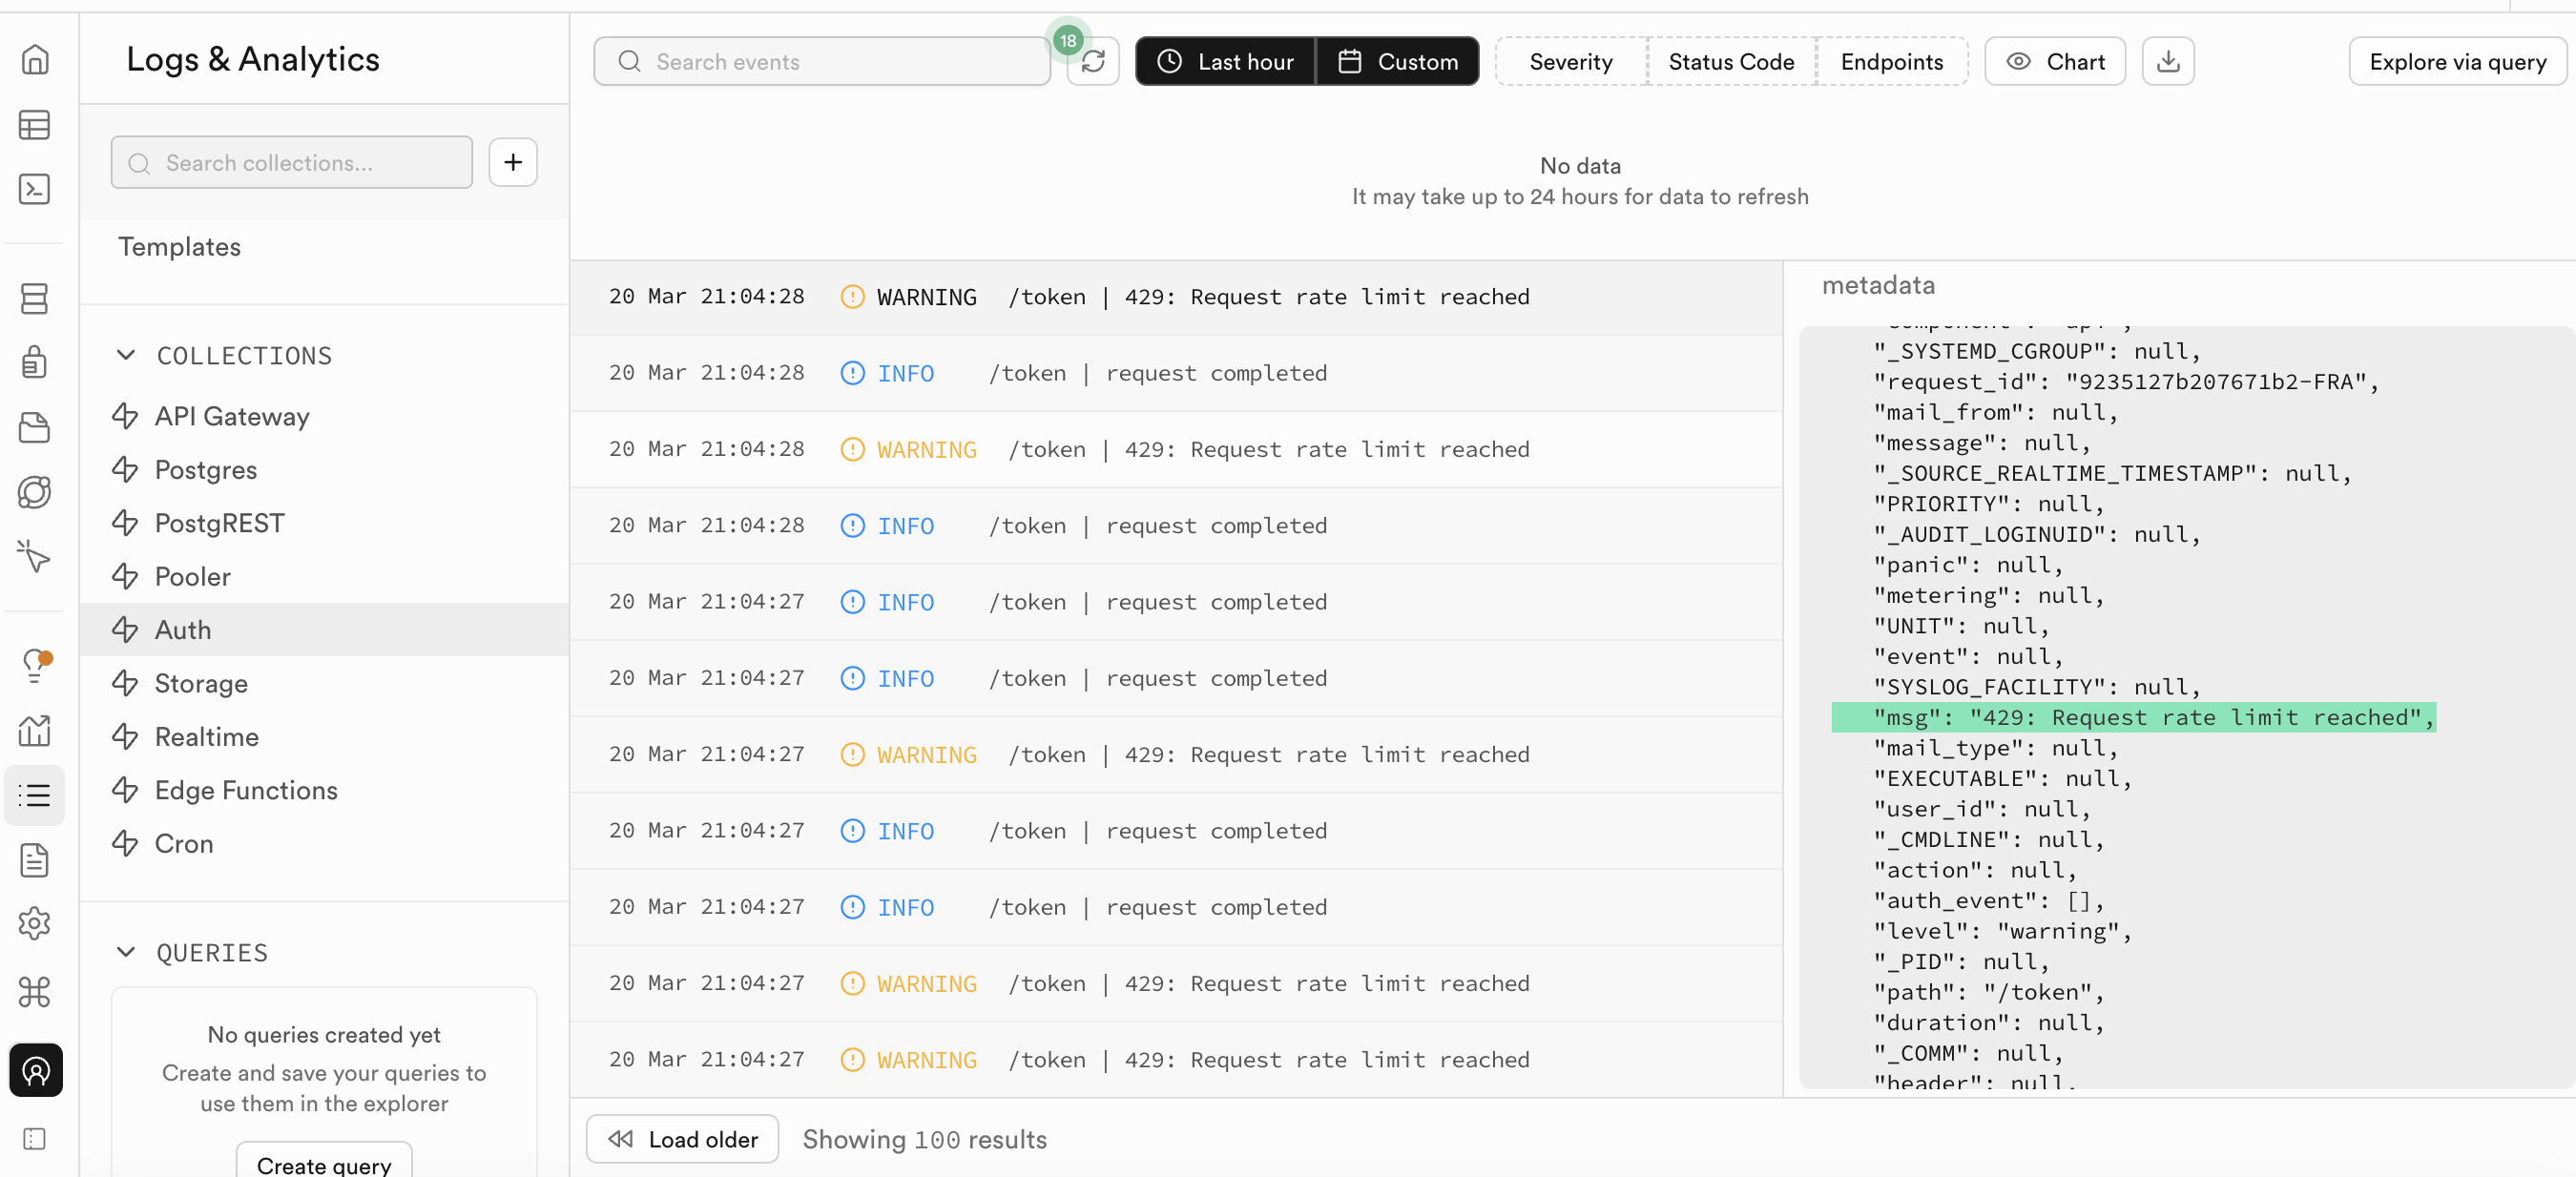Image resolution: width=2576 pixels, height=1177 pixels.
Task: Open project settings gear icon
Action: [x=35, y=923]
